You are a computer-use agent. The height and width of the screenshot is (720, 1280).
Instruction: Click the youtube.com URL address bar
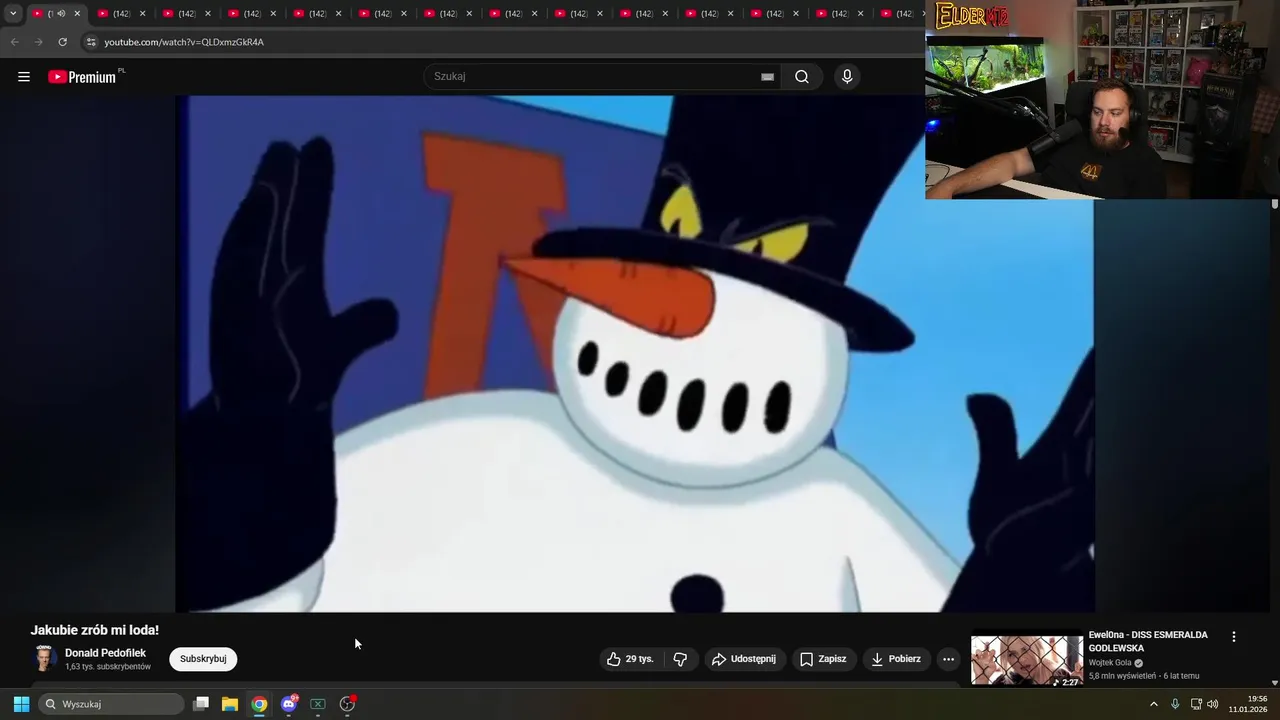184,42
